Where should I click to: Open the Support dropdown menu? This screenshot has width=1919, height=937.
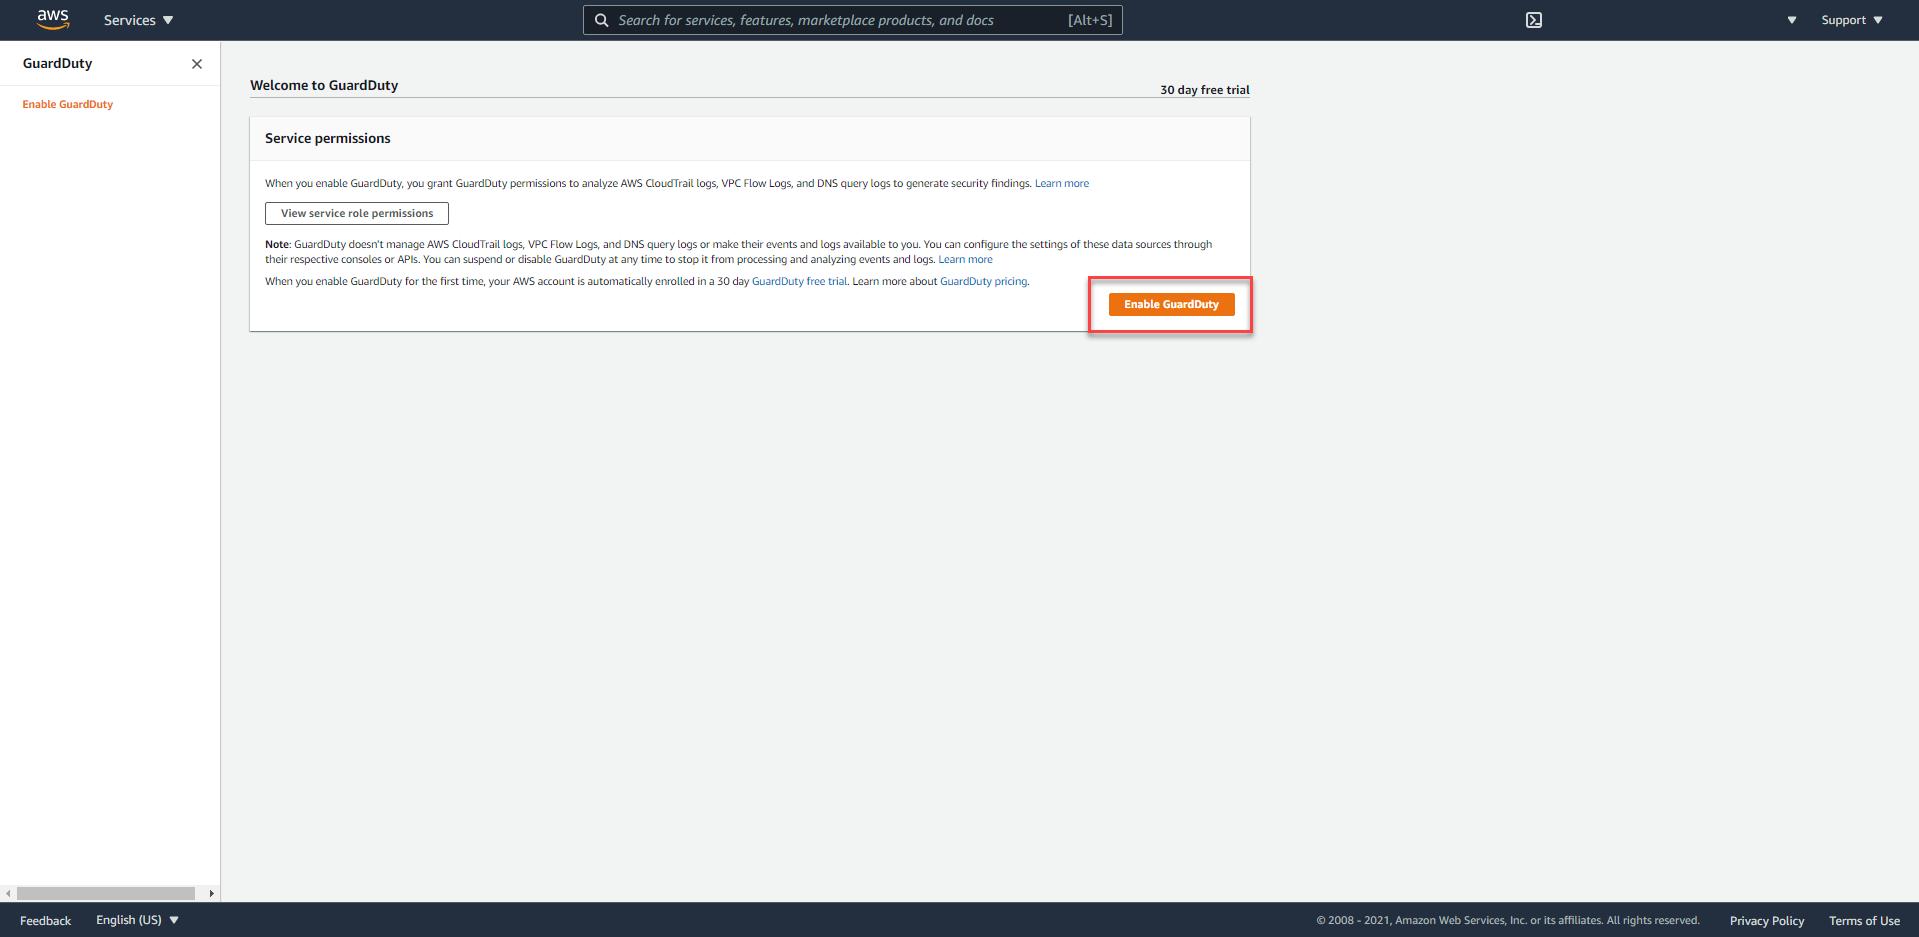coord(1851,20)
